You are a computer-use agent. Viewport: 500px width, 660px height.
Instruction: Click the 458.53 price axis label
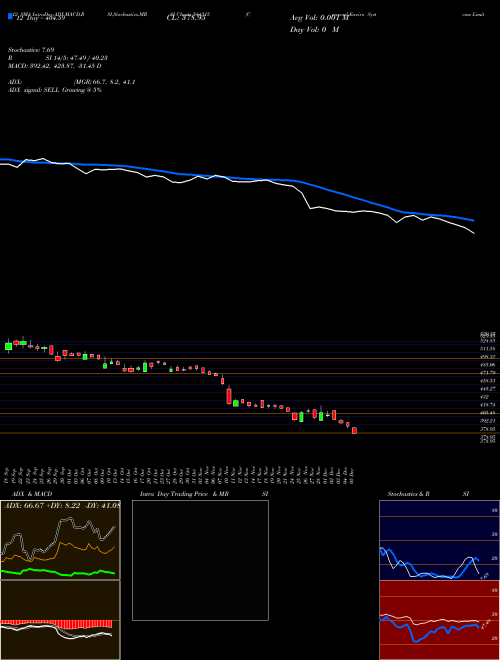[488, 381]
